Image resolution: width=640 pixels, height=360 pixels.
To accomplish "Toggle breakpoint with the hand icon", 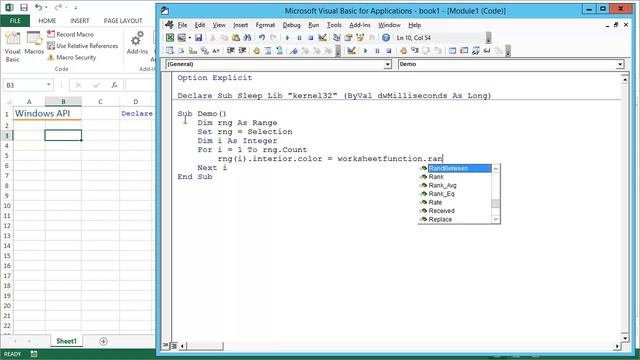I will pos(256,51).
